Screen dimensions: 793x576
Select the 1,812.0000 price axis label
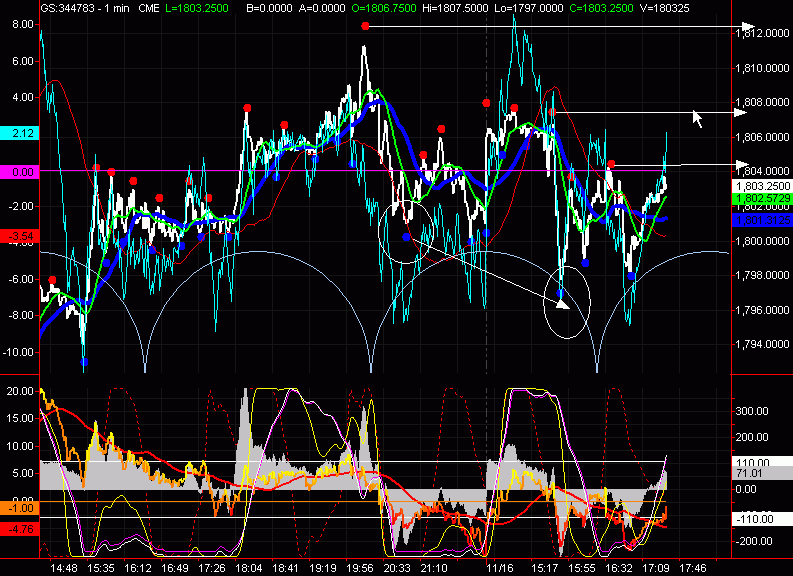[x=762, y=33]
